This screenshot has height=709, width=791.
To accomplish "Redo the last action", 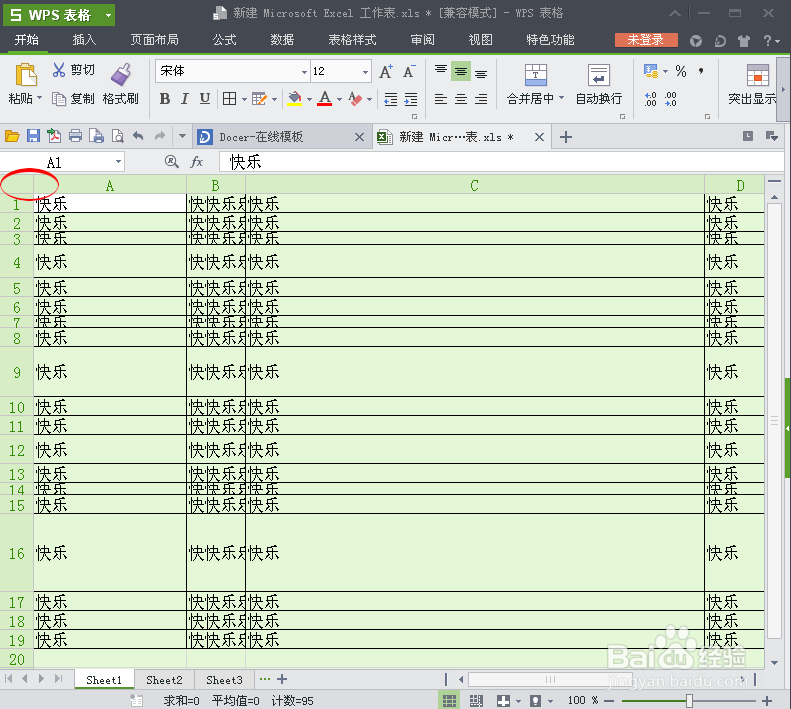I will point(159,136).
